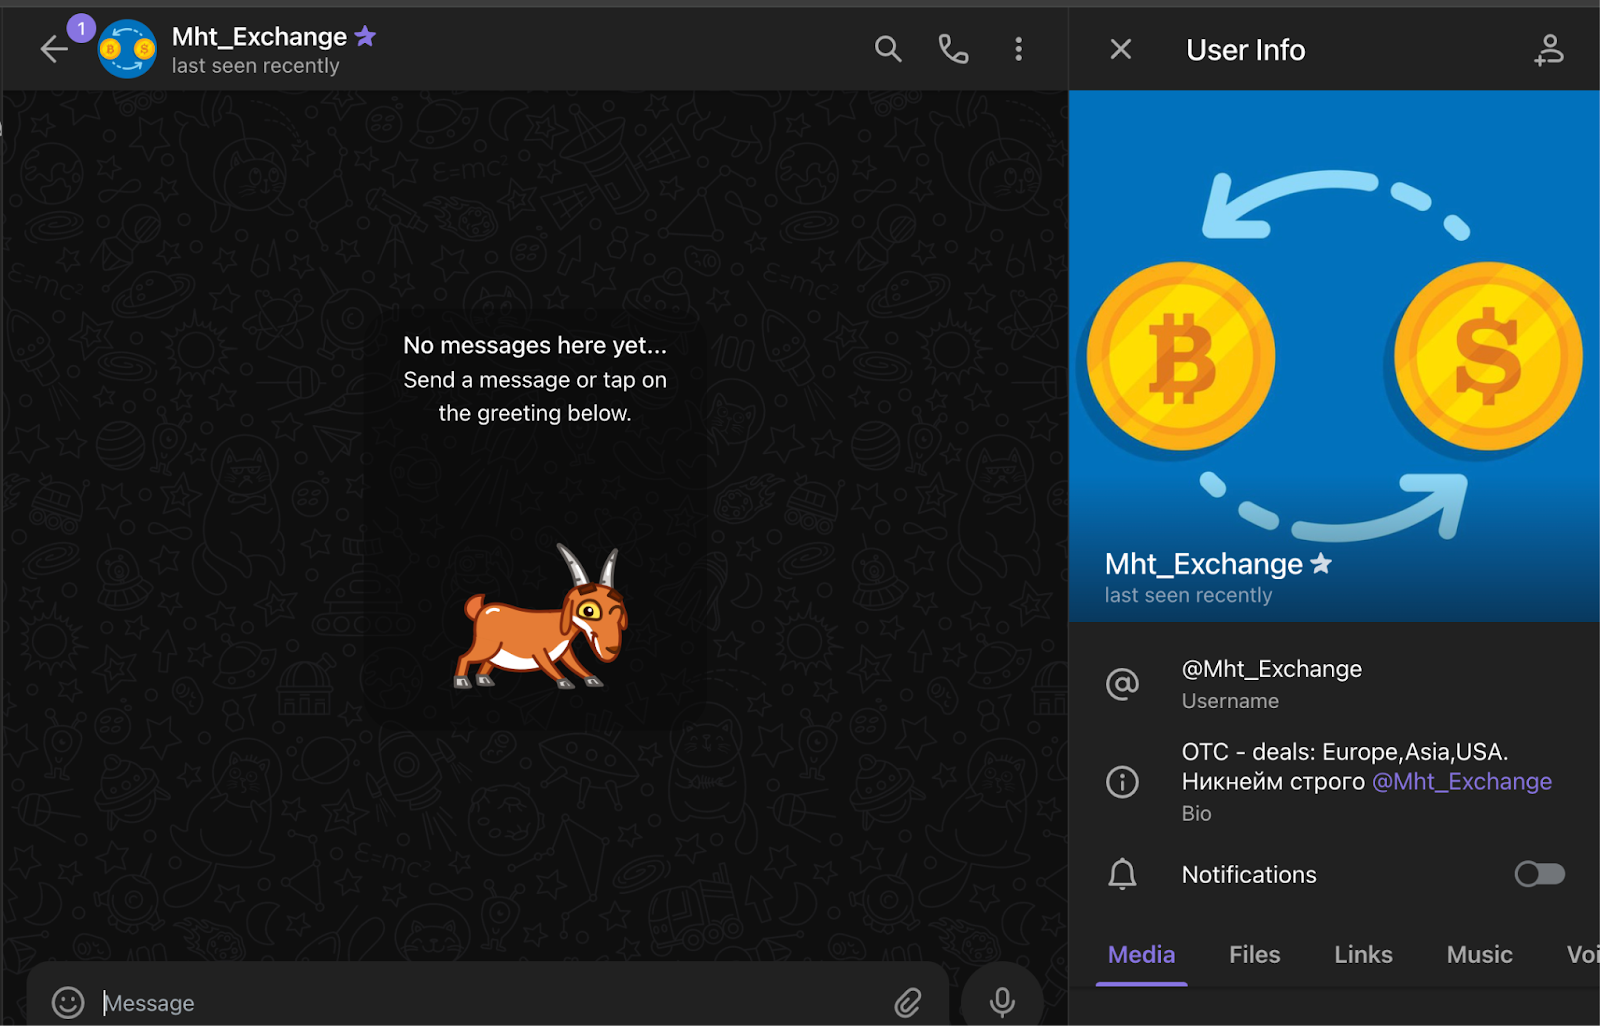Start a voice call with Mht_Exchange
This screenshot has height=1026, width=1600.
[953, 49]
